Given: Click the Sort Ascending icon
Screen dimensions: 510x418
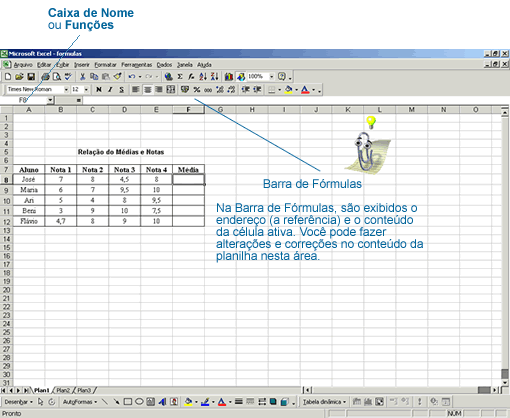Looking at the screenshot, I should (203, 77).
